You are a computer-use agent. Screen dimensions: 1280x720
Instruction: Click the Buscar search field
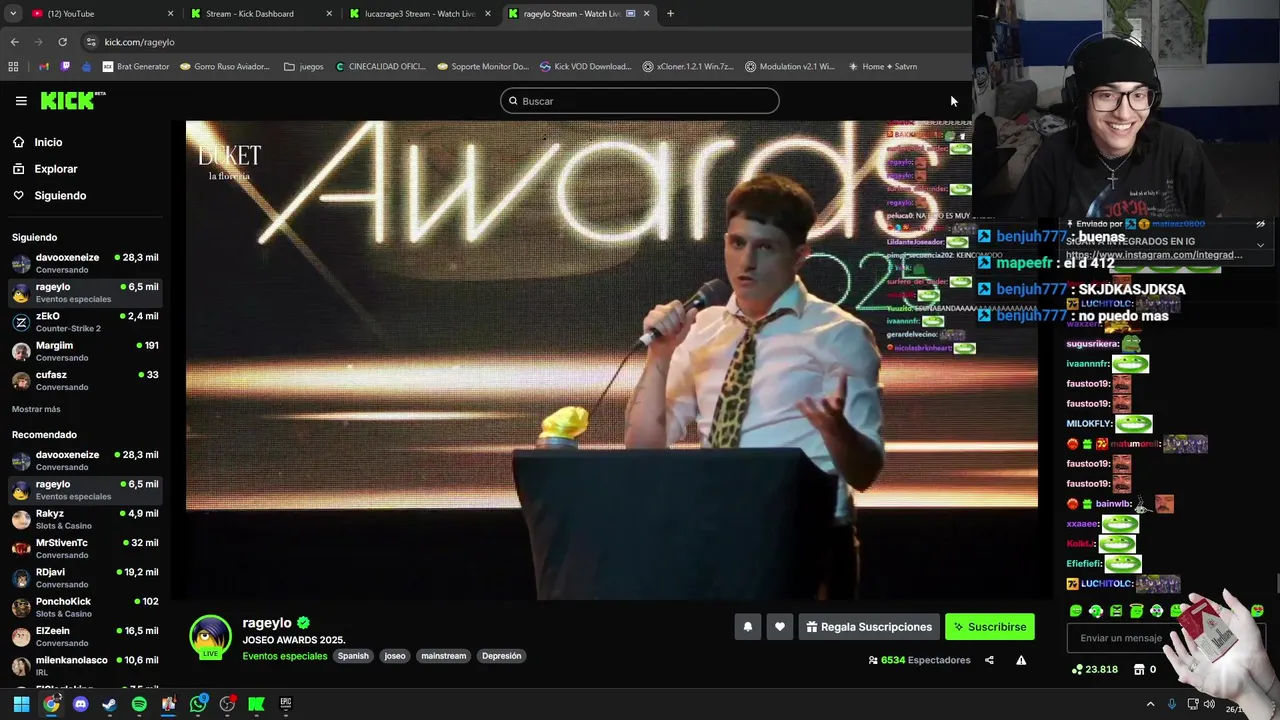[640, 101]
